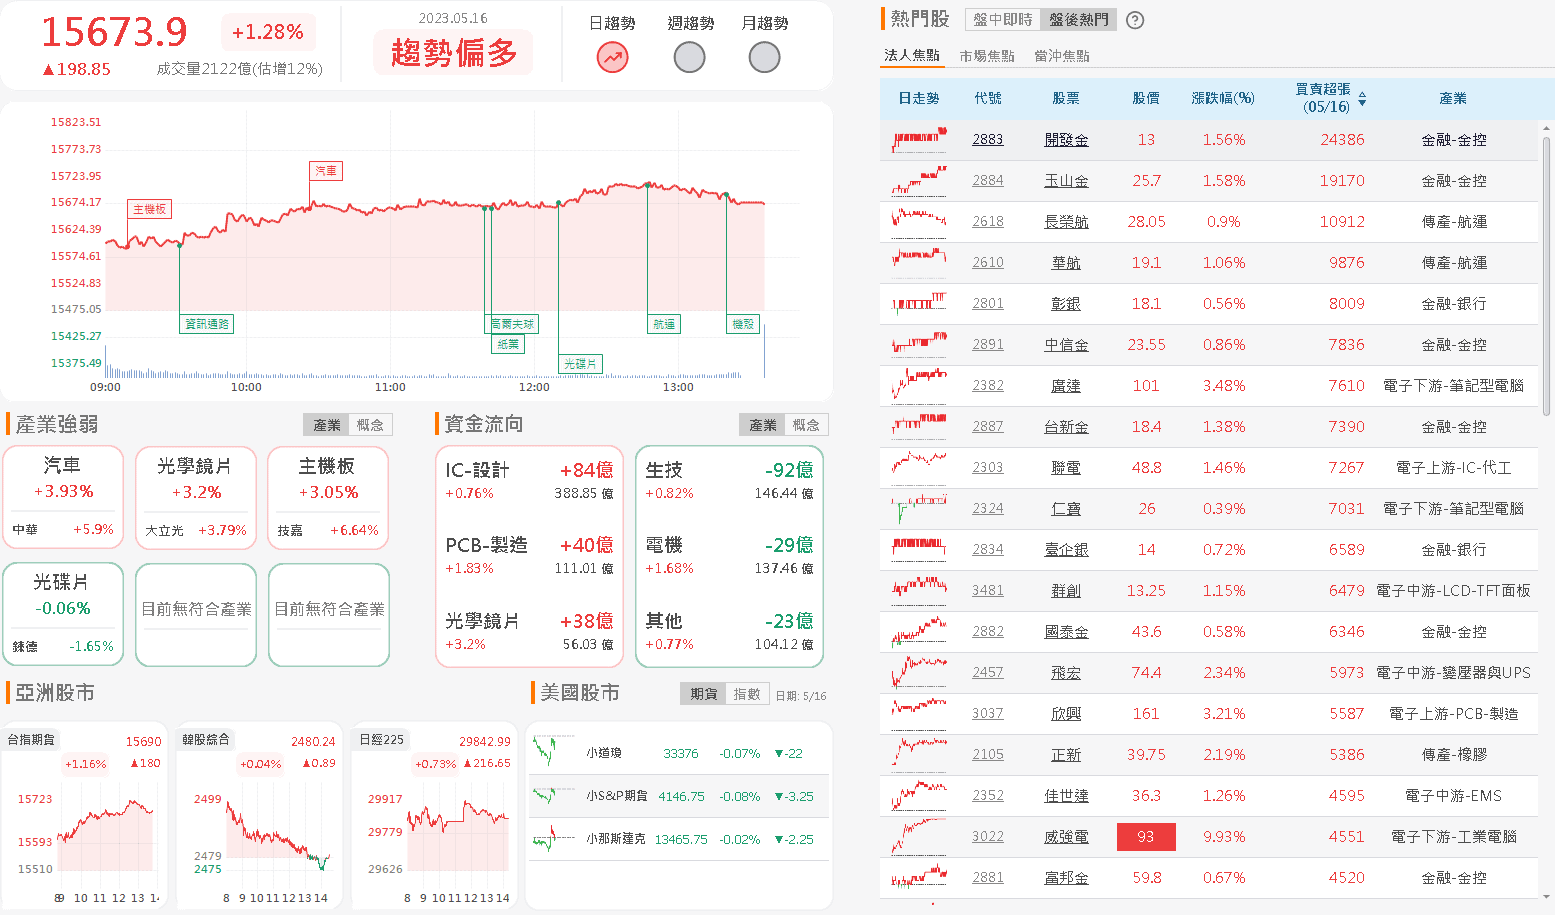Open stock name link 開發金
Screen dimensions: 1555x915
click(1066, 140)
